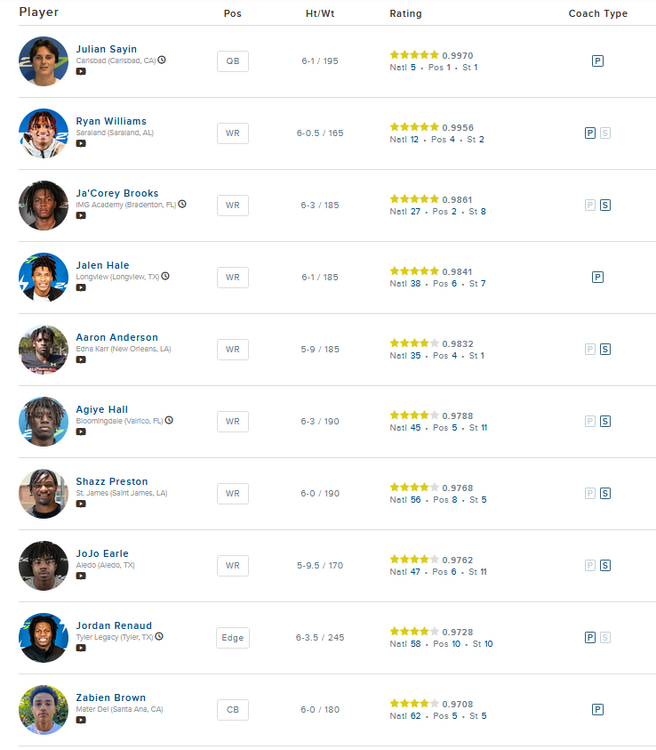Viewport: 656px width, 750px height.
Task: Click the star rating for Zabien Brown
Action: [414, 703]
